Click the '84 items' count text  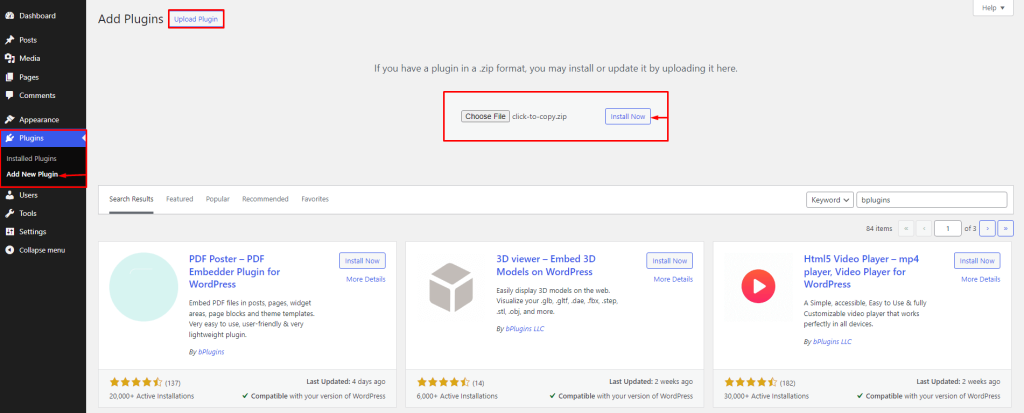pyautogui.click(x=879, y=229)
